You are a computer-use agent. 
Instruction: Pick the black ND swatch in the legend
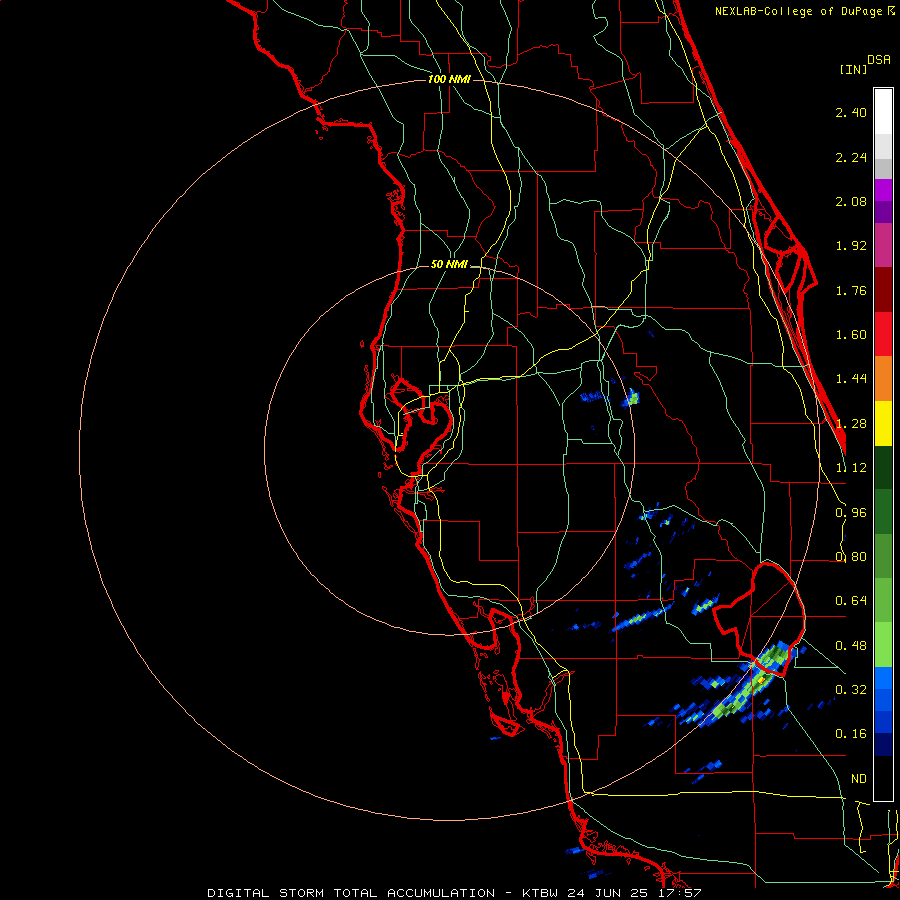pos(883,778)
